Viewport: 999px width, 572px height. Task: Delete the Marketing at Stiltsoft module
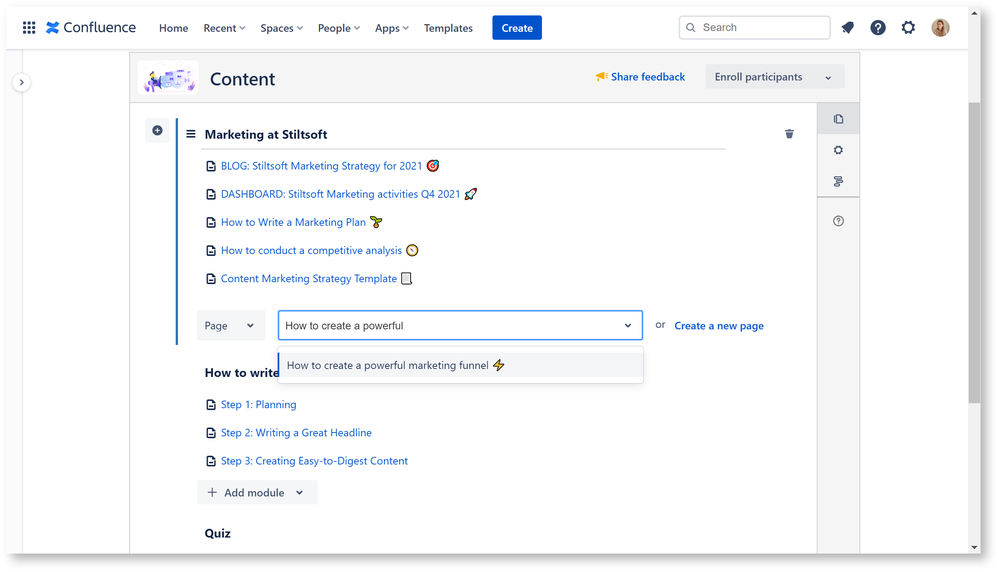pyautogui.click(x=789, y=134)
